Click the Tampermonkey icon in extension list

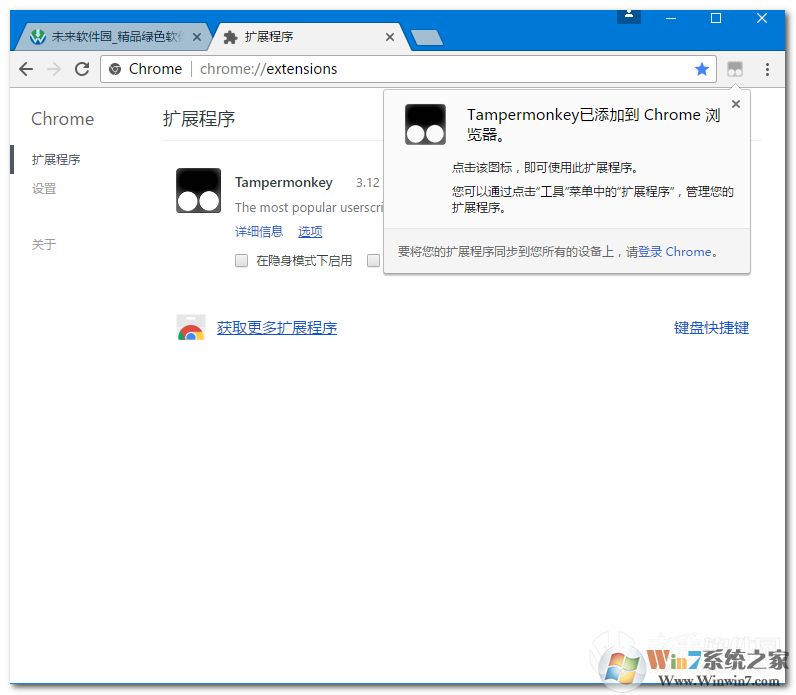pyautogui.click(x=198, y=190)
